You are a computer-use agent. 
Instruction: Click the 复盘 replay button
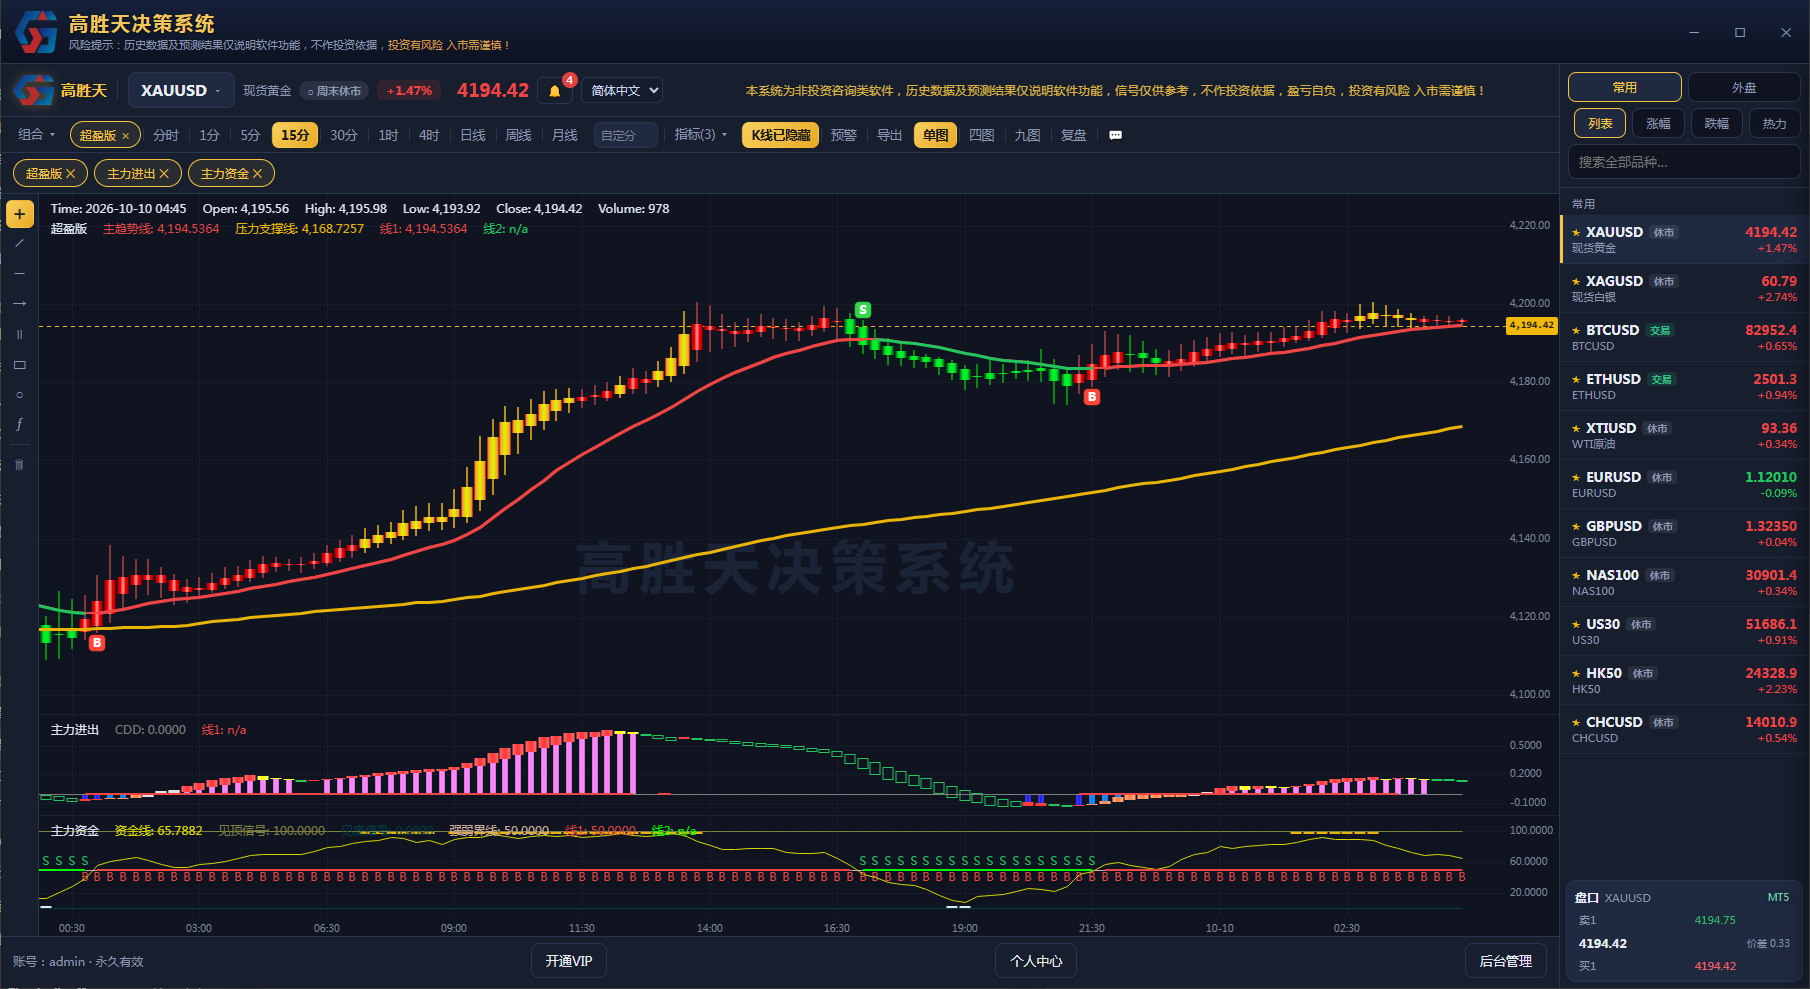(x=1073, y=135)
